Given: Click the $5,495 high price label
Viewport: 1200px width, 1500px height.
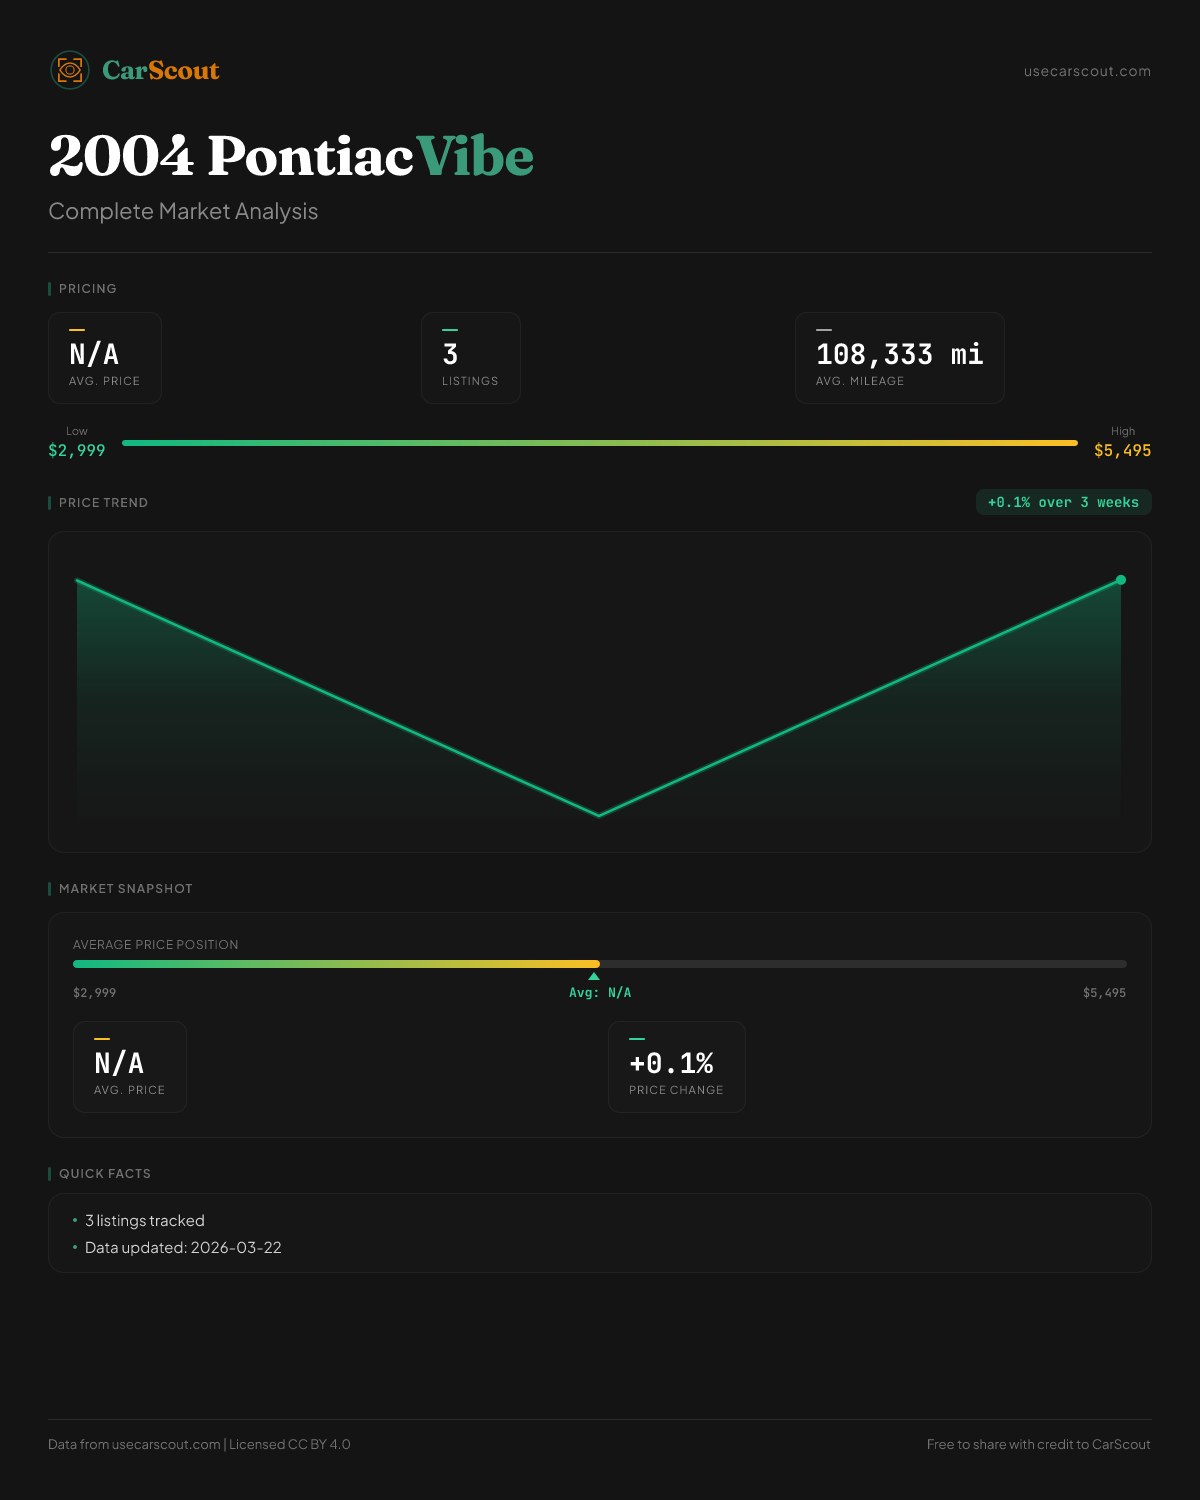Looking at the screenshot, I should [1122, 450].
